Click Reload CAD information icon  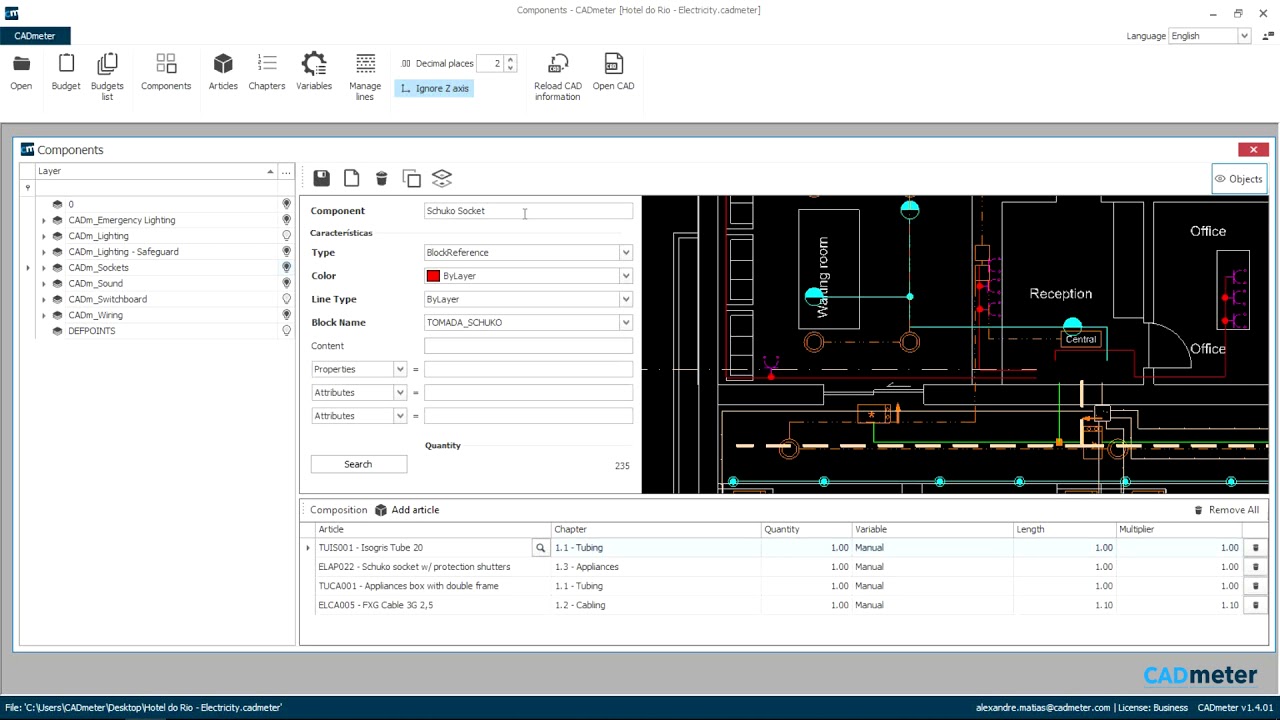click(558, 66)
